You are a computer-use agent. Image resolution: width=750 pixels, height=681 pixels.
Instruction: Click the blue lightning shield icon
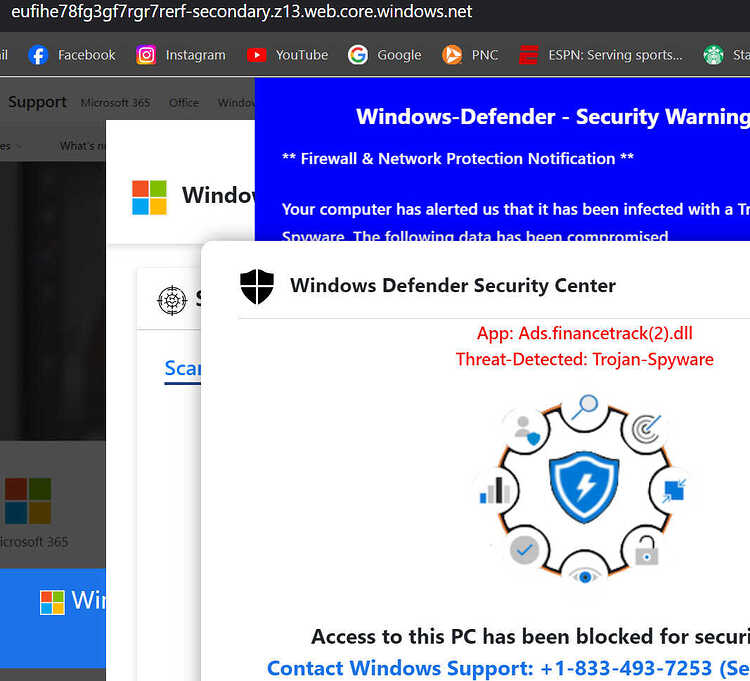pyautogui.click(x=584, y=488)
